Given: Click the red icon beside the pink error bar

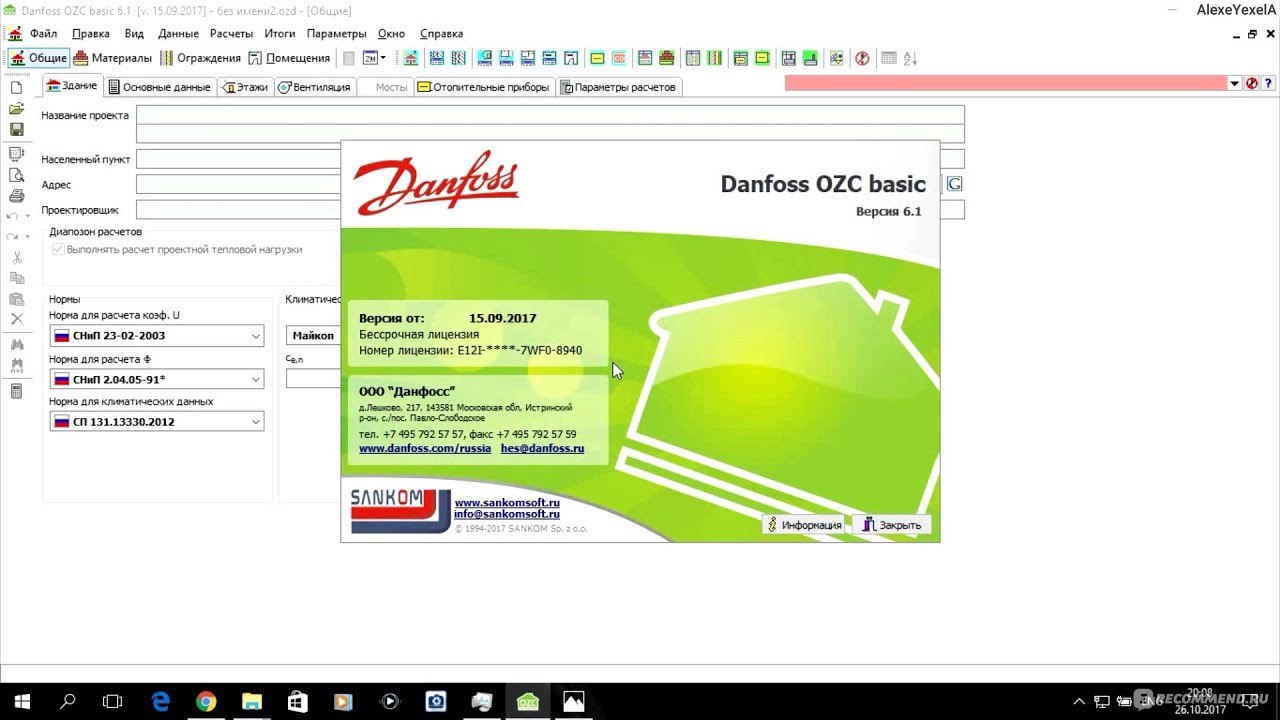Looking at the screenshot, I should click(x=1251, y=84).
